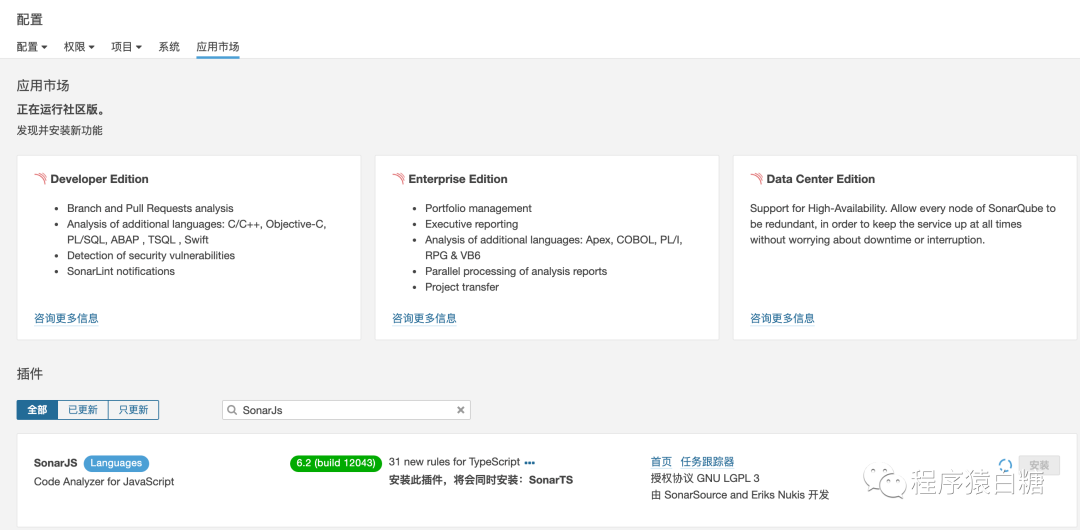Click the '授权协议 GNU LGPL 3' text
Image resolution: width=1080 pixels, height=530 pixels.
click(705, 478)
